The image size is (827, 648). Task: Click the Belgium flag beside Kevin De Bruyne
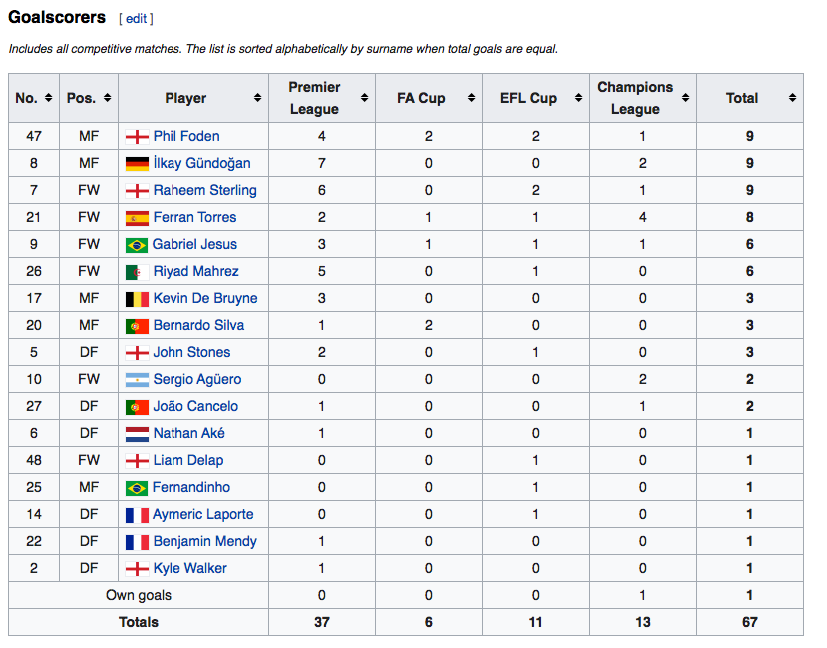click(x=137, y=299)
